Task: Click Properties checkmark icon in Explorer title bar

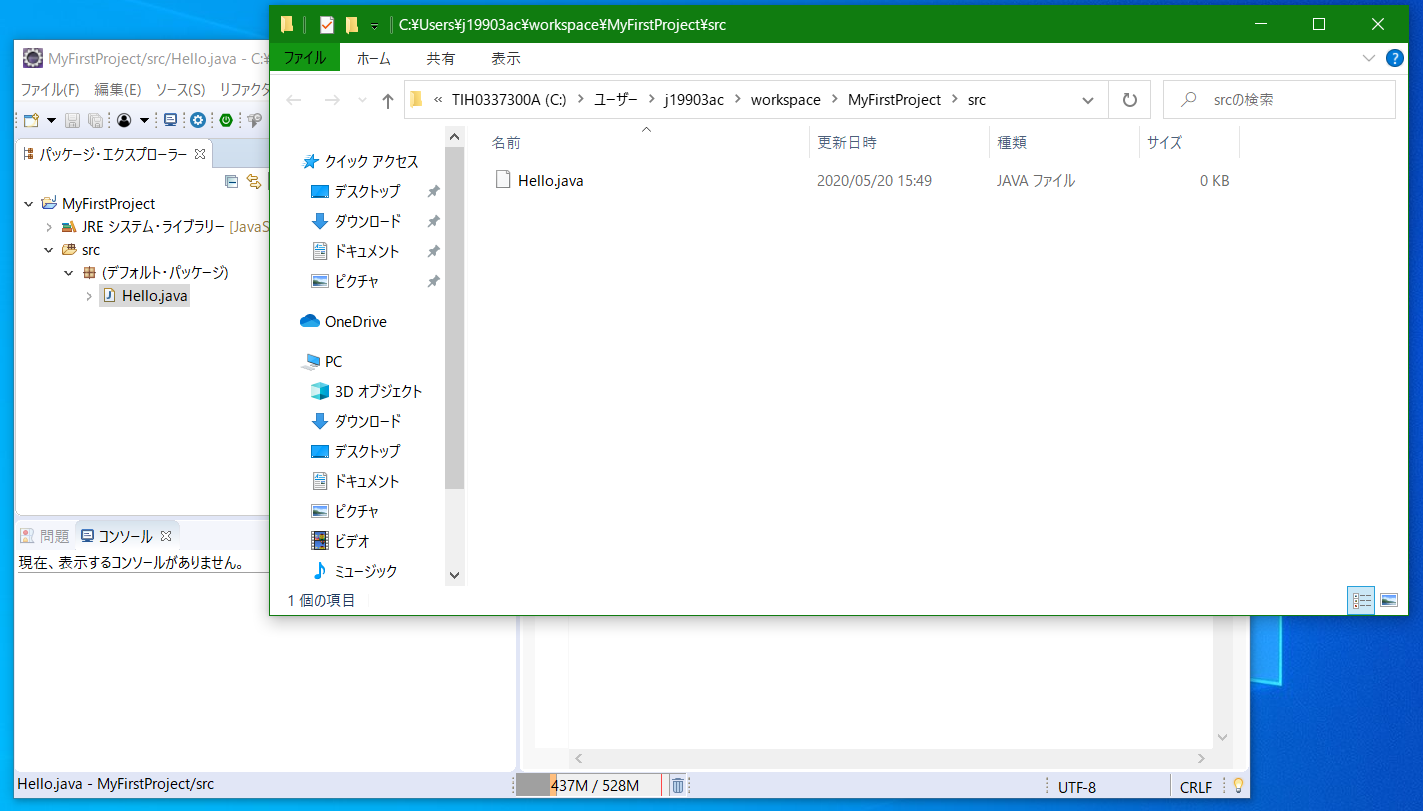Action: (x=327, y=25)
